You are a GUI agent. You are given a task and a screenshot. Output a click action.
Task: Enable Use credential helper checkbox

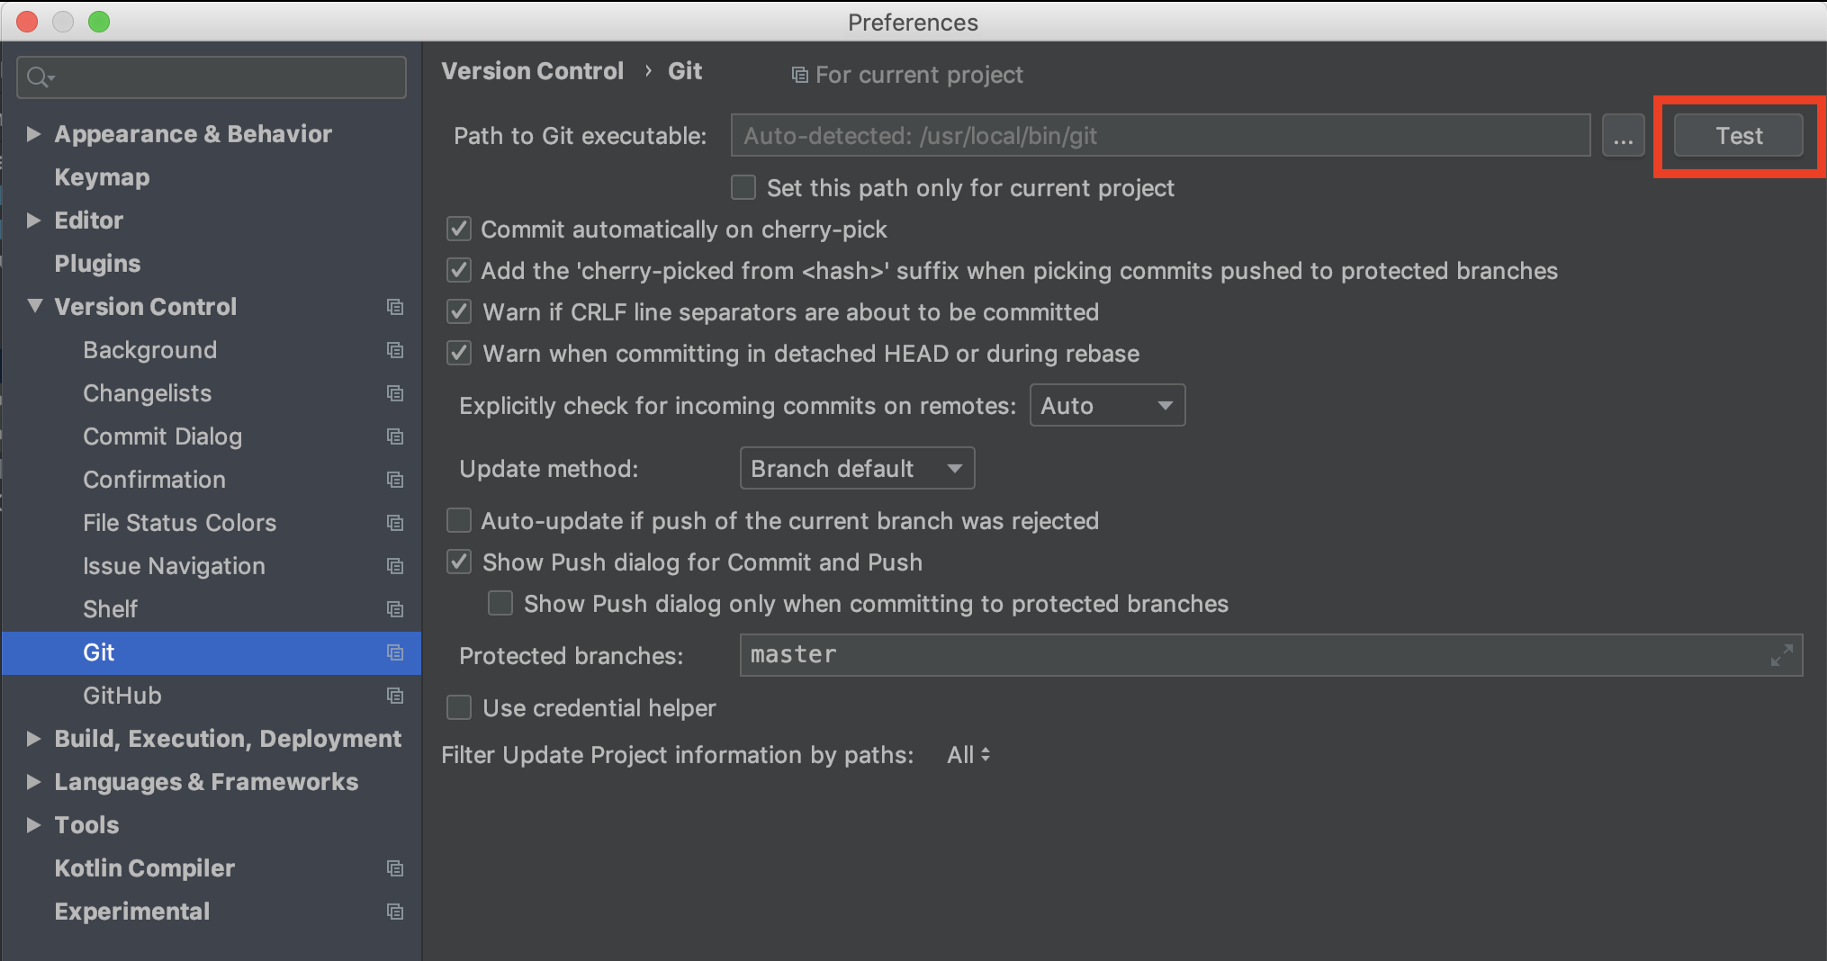(459, 708)
